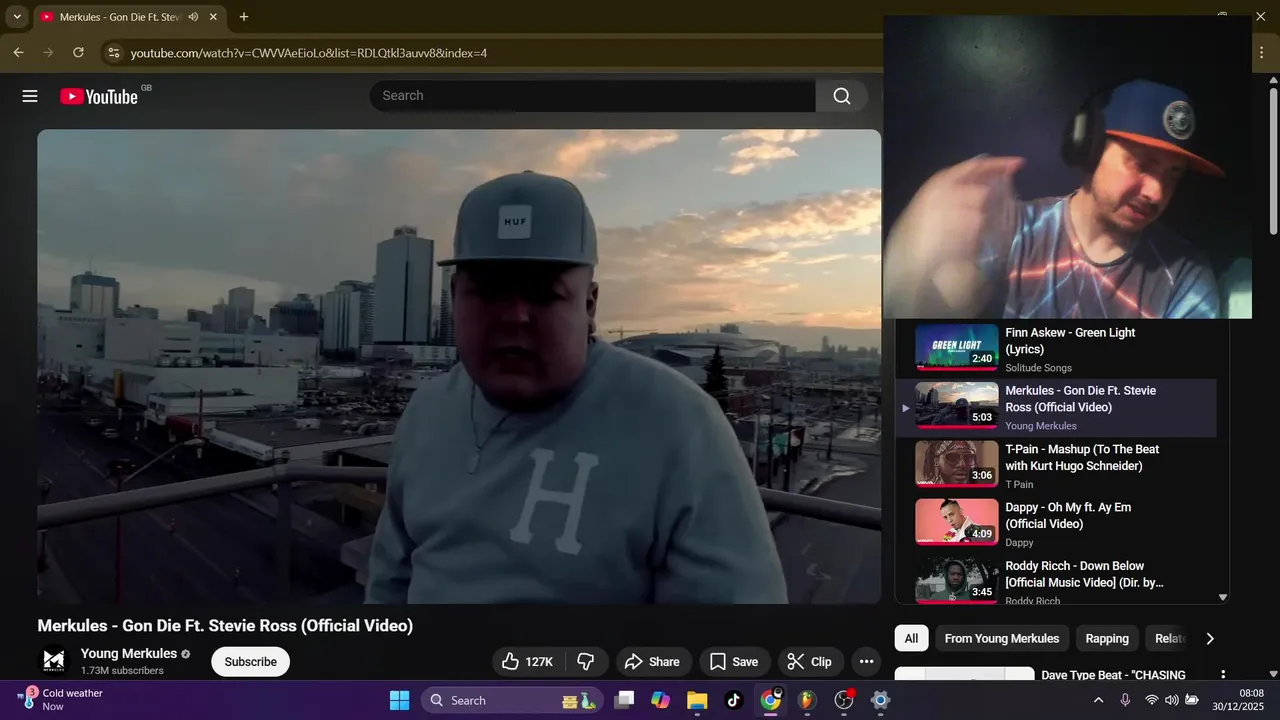Focus the YouTube search input field

tap(592, 96)
